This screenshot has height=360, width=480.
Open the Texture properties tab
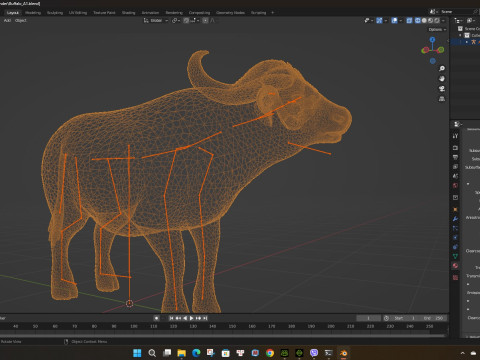(455, 277)
